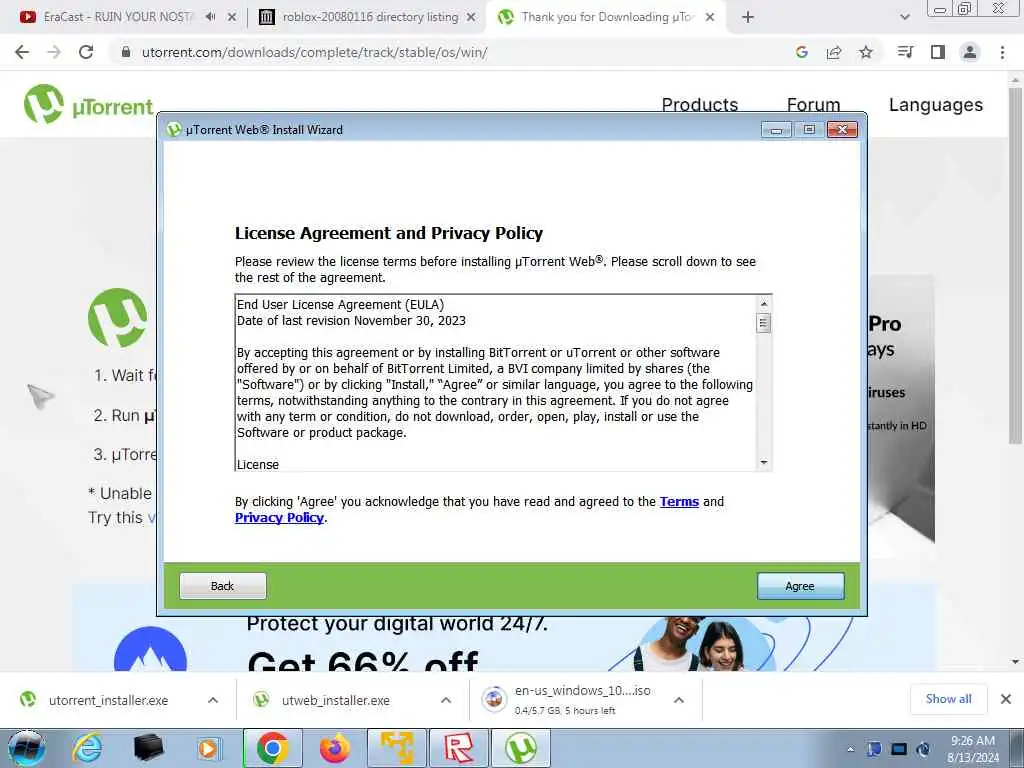Show hidden system tray icons
Screen dimensions: 1024x768
(850, 750)
